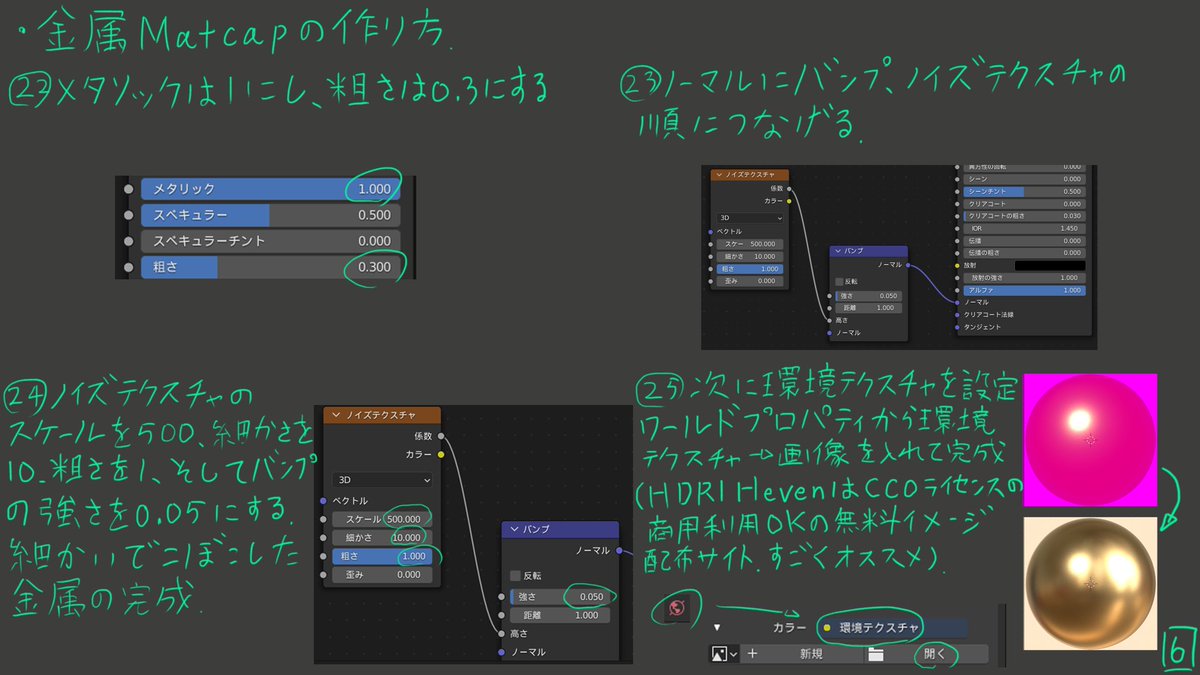The height and width of the screenshot is (675, 1200).
Task: Click the yellow socket dot in 環境テクスチャ field
Action: point(827,628)
